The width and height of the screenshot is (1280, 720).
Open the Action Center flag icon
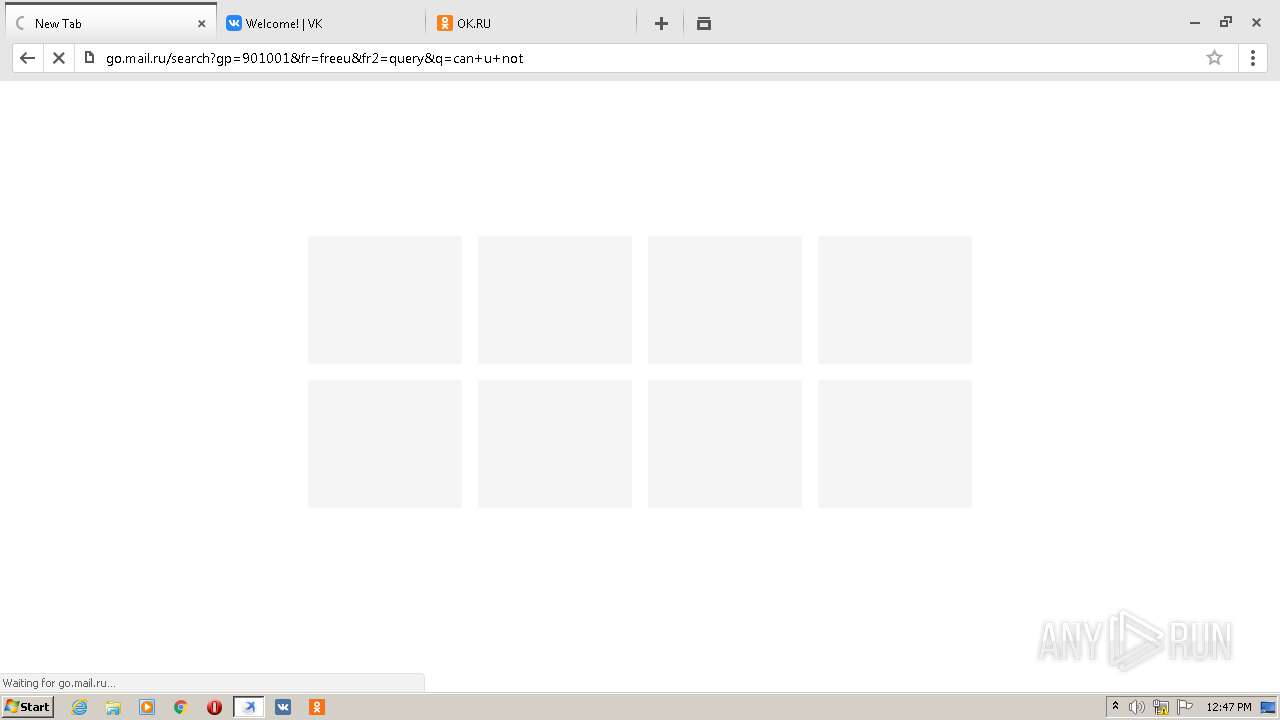click(1185, 707)
